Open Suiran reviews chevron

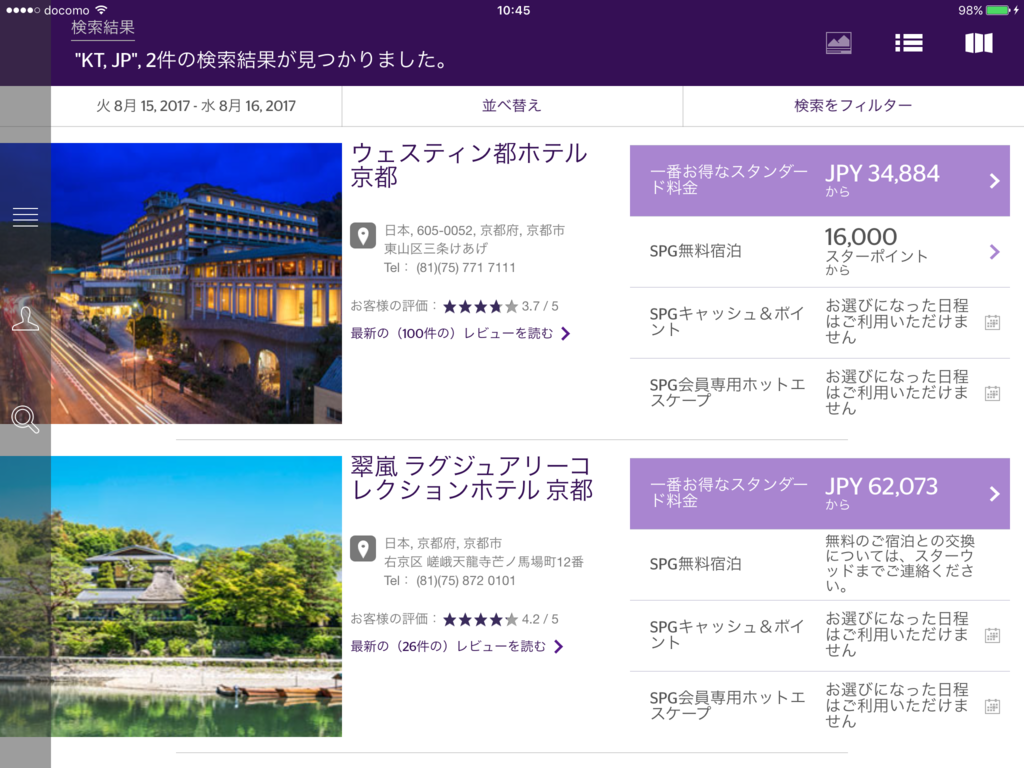click(x=558, y=647)
